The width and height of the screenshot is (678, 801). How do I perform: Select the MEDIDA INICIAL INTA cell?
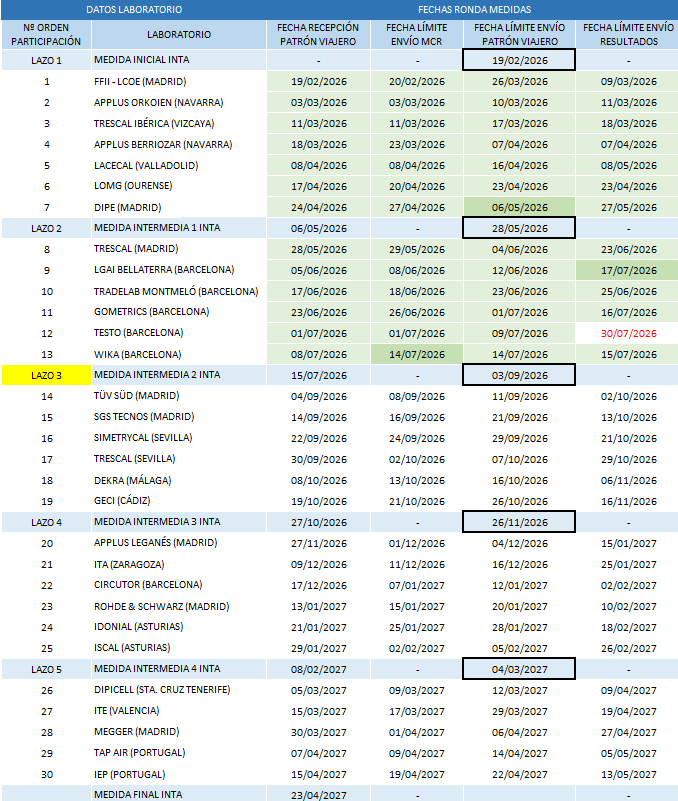(179, 60)
